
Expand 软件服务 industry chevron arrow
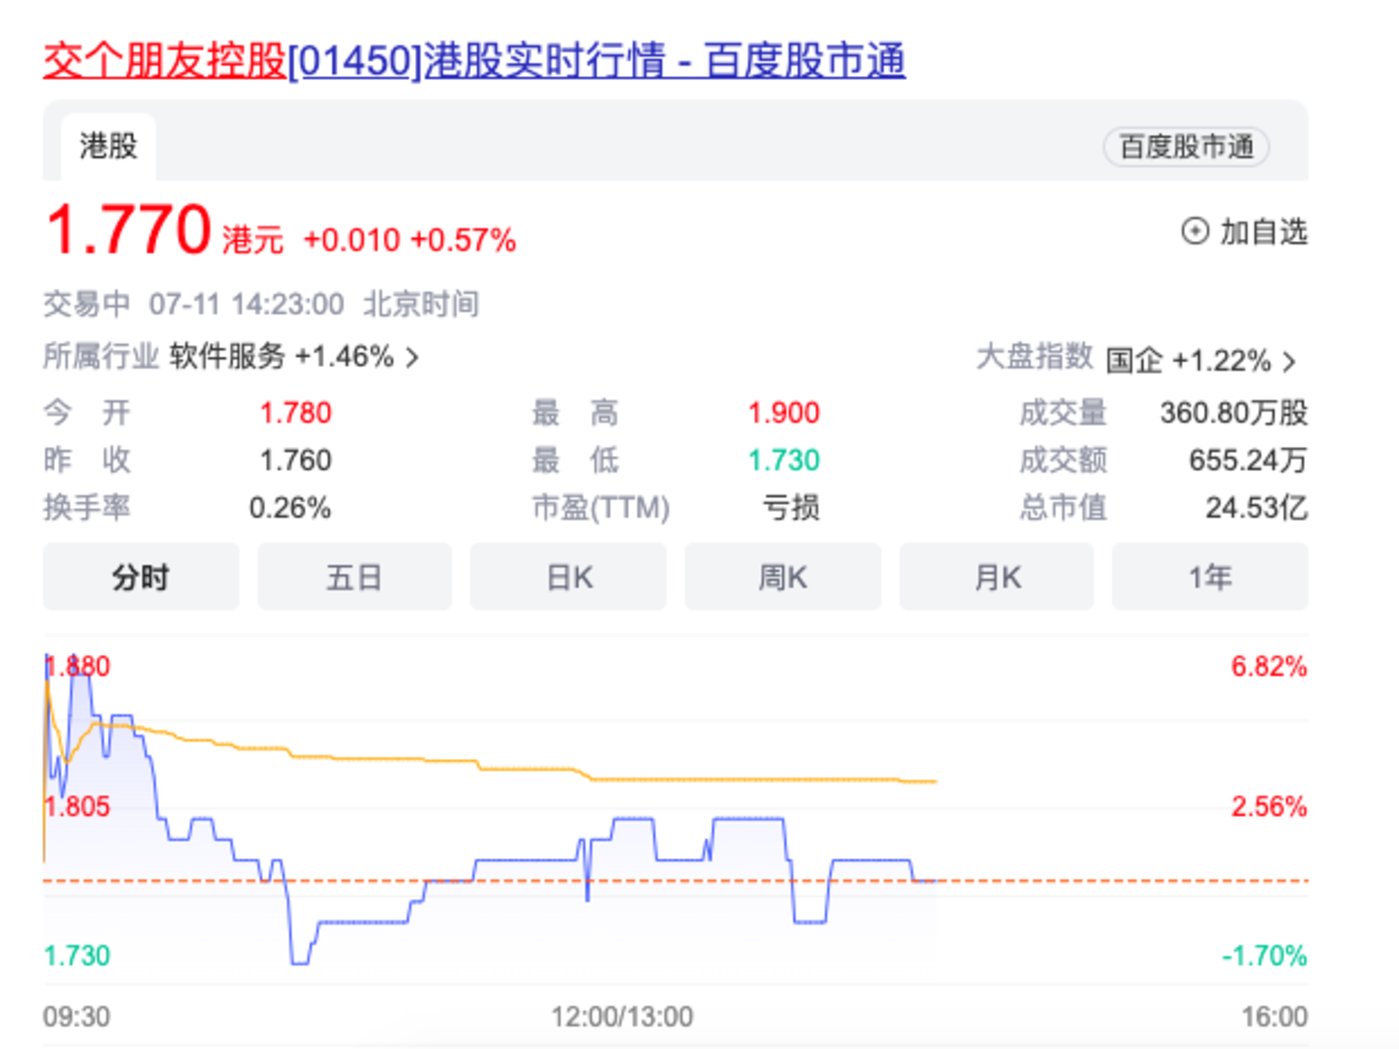pos(412,358)
